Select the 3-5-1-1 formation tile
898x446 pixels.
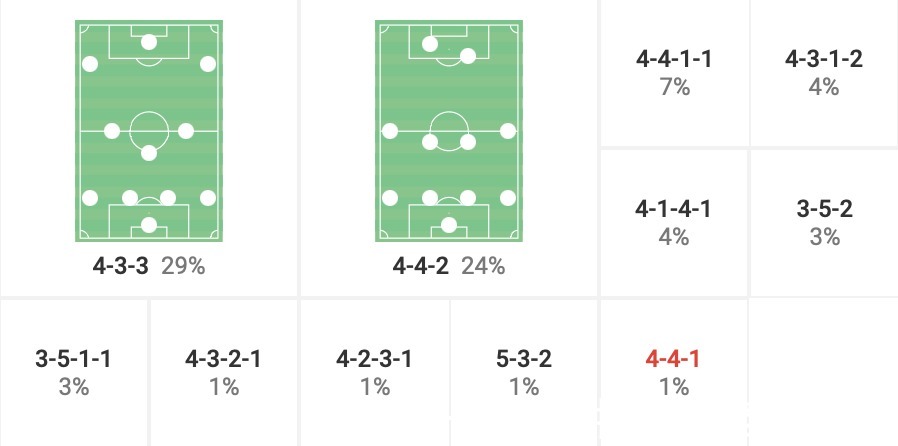click(x=74, y=371)
